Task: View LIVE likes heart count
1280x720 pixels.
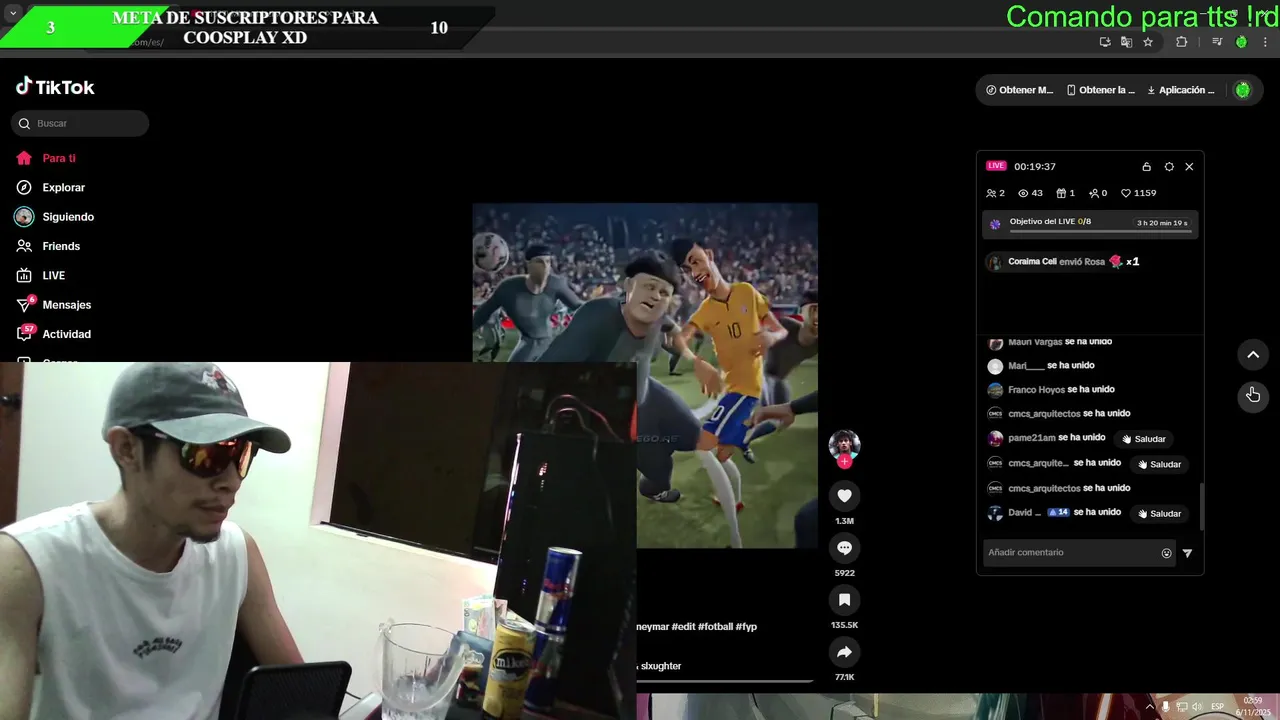Action: pyautogui.click(x=1138, y=193)
